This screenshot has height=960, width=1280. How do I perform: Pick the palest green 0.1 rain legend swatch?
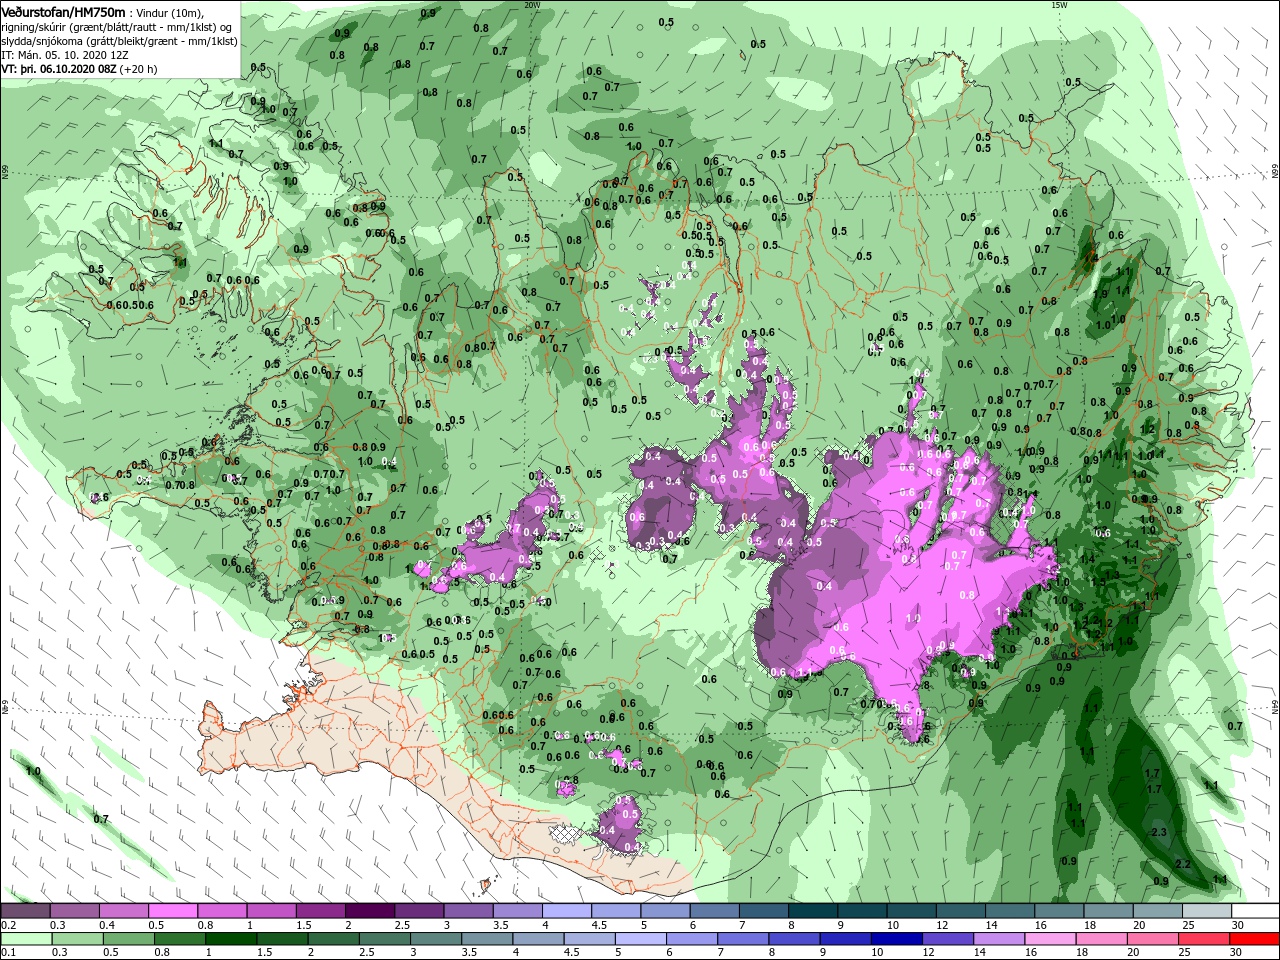tap(25, 939)
